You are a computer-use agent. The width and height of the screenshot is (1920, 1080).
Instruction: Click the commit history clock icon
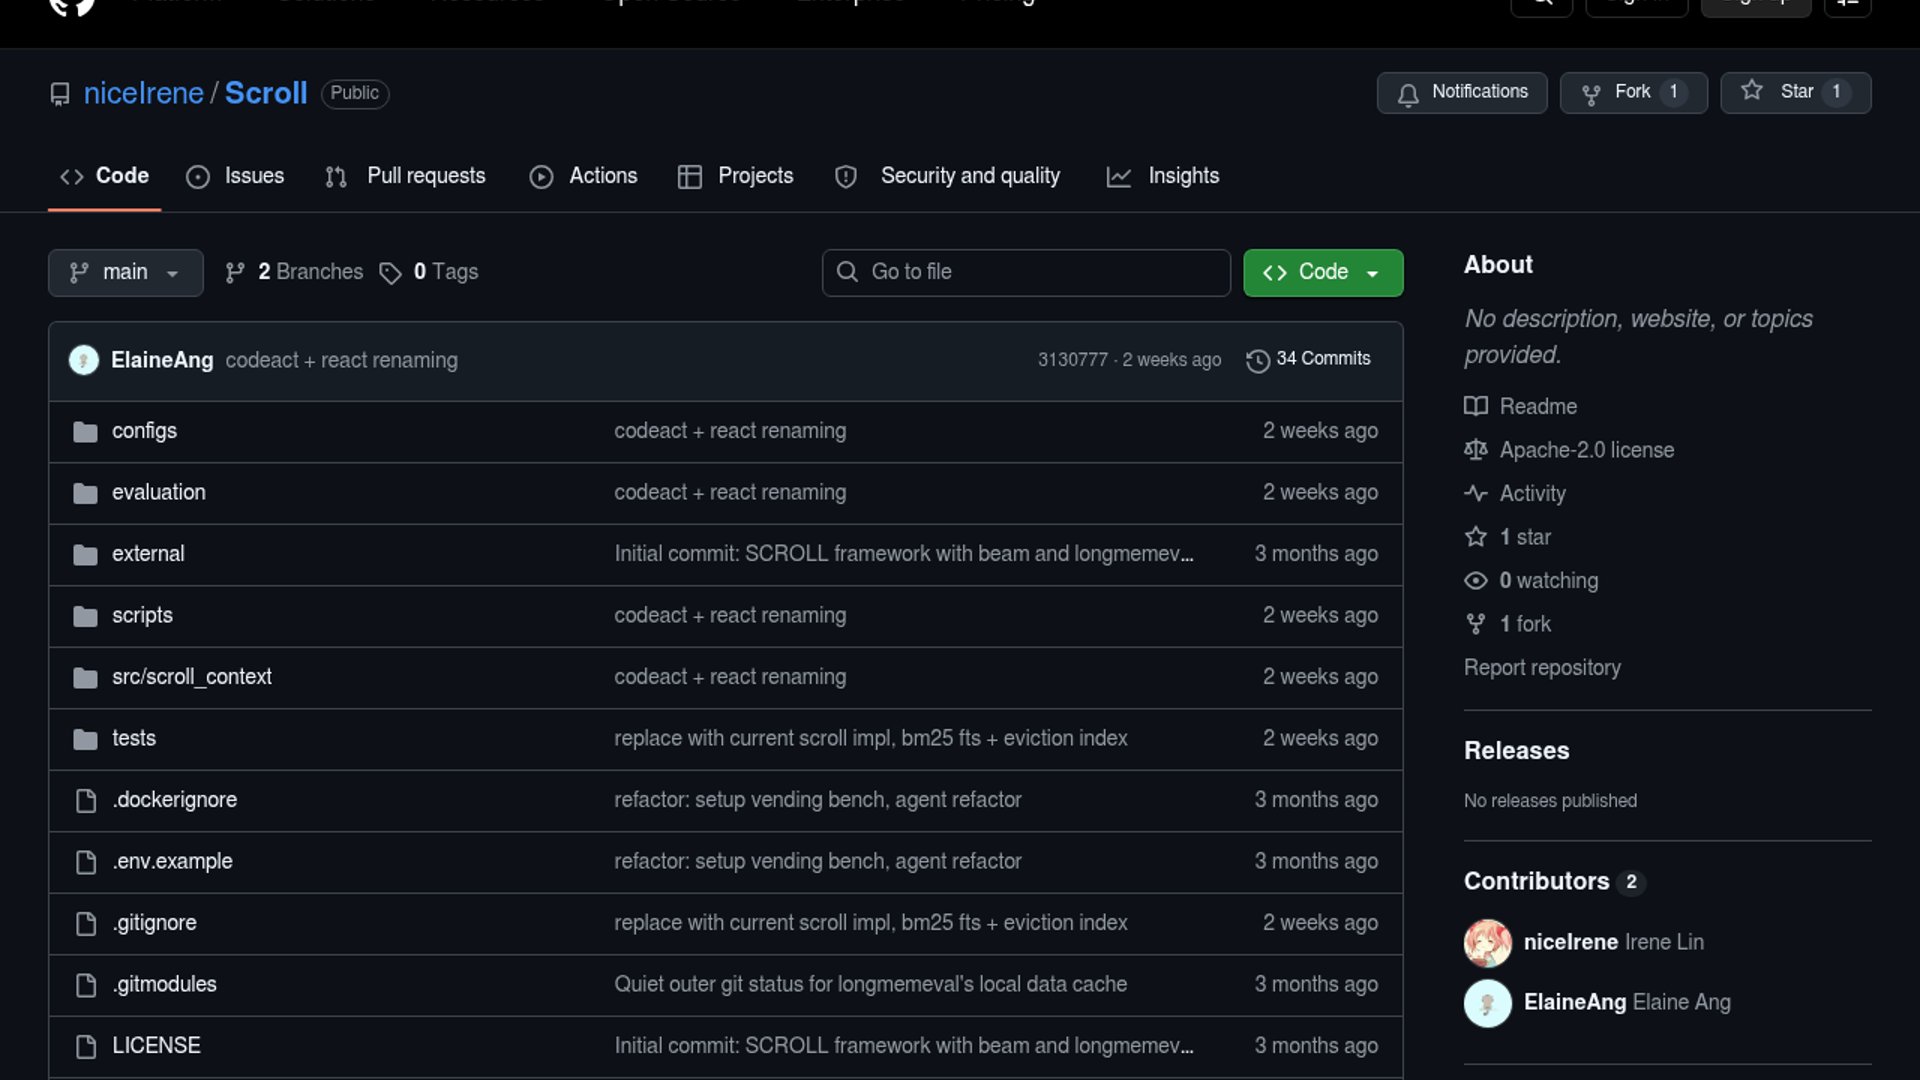1257,360
